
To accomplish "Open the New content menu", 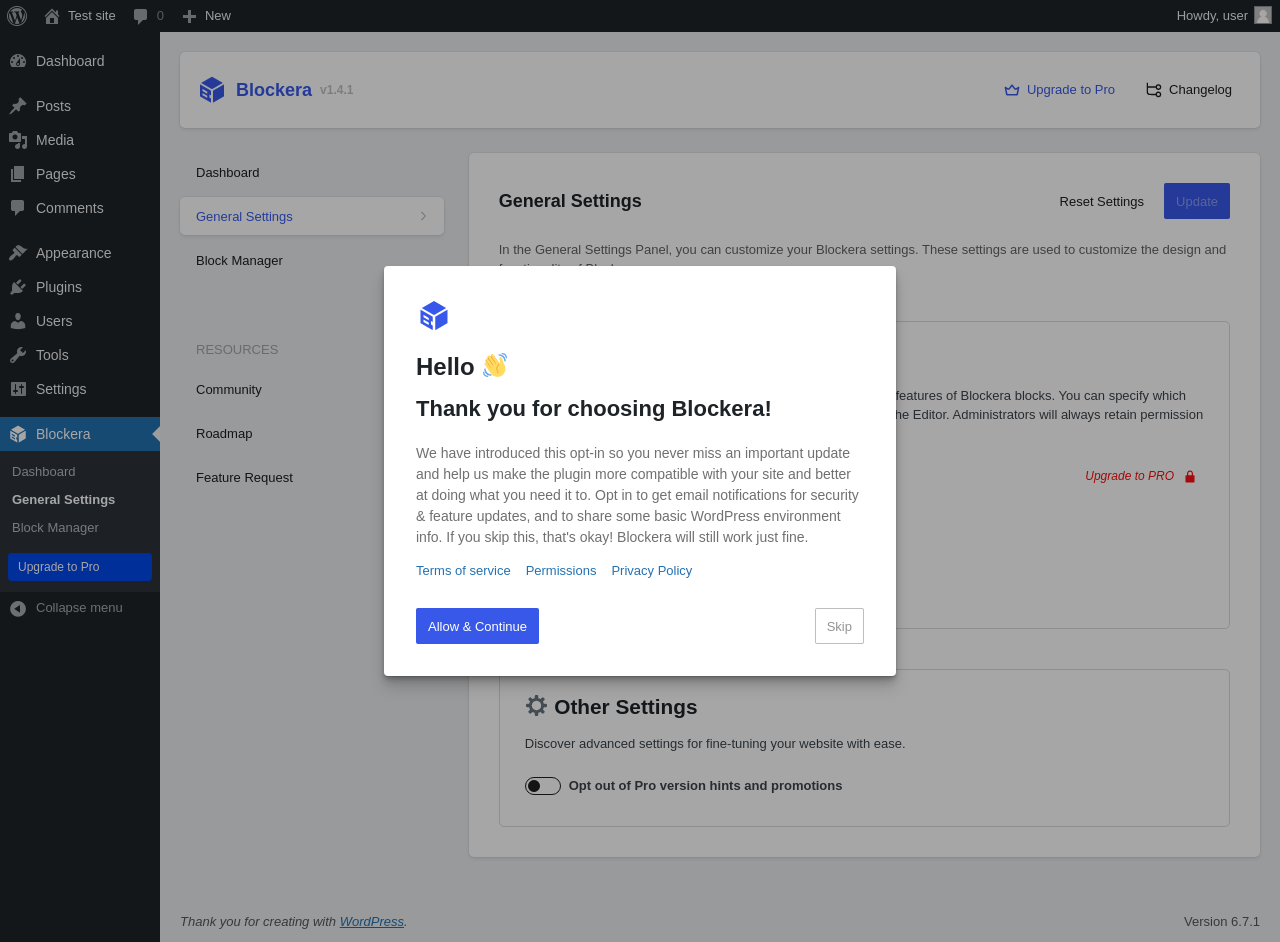I will 206,16.
